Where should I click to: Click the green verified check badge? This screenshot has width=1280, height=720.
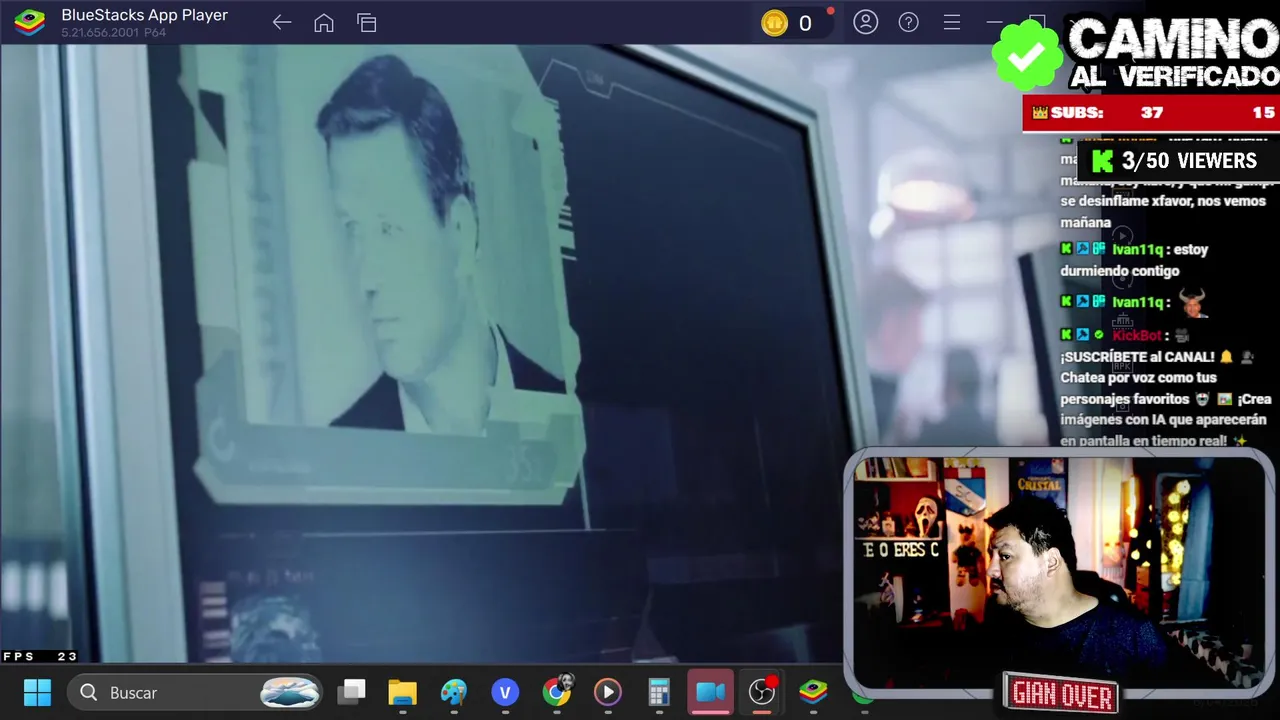pyautogui.click(x=1027, y=56)
